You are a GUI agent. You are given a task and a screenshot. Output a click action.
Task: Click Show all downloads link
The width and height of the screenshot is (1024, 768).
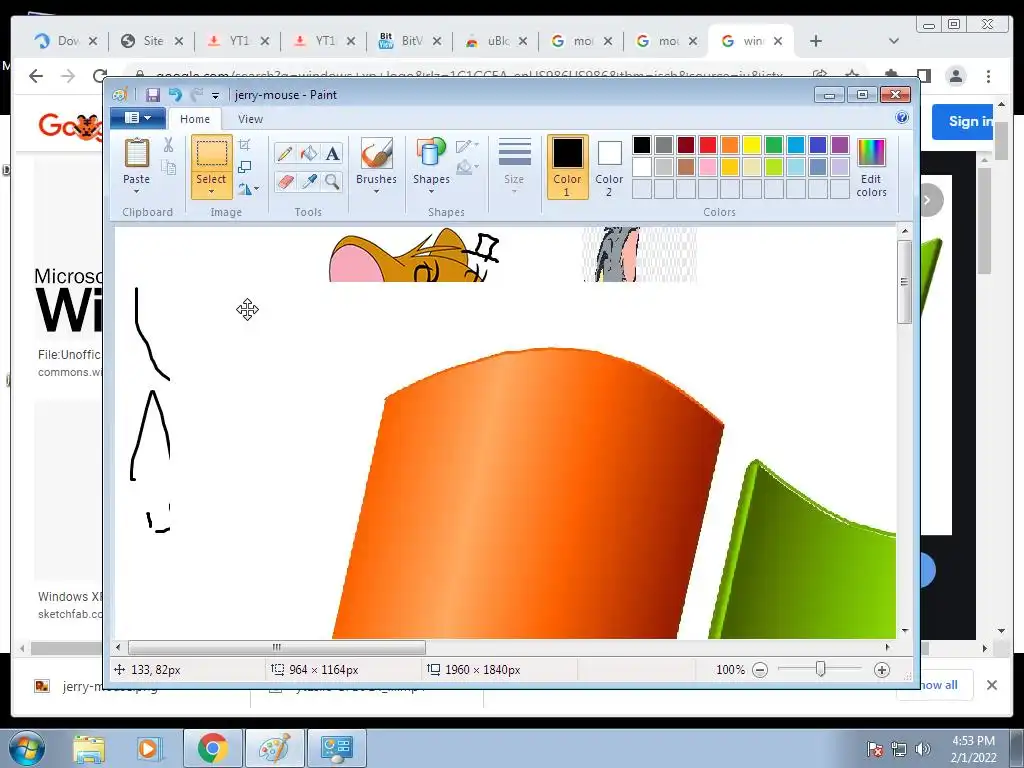(938, 684)
